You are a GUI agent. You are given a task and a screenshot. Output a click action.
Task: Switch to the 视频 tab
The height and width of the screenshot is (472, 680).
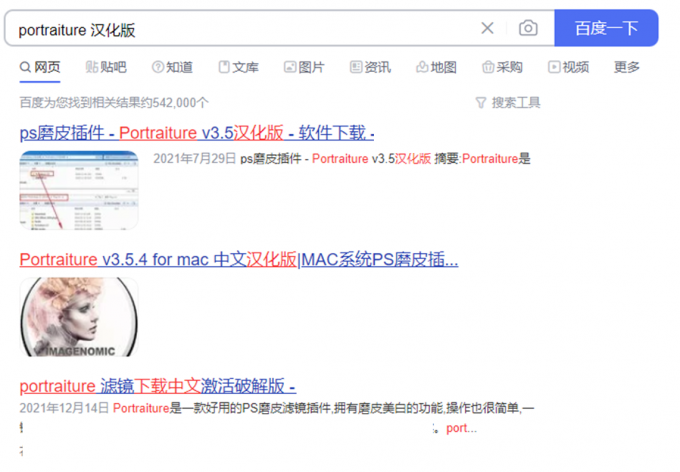click(x=569, y=67)
